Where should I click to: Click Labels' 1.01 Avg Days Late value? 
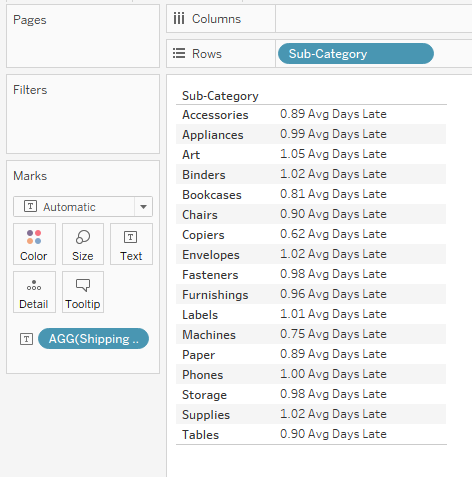pyautogui.click(x=333, y=314)
